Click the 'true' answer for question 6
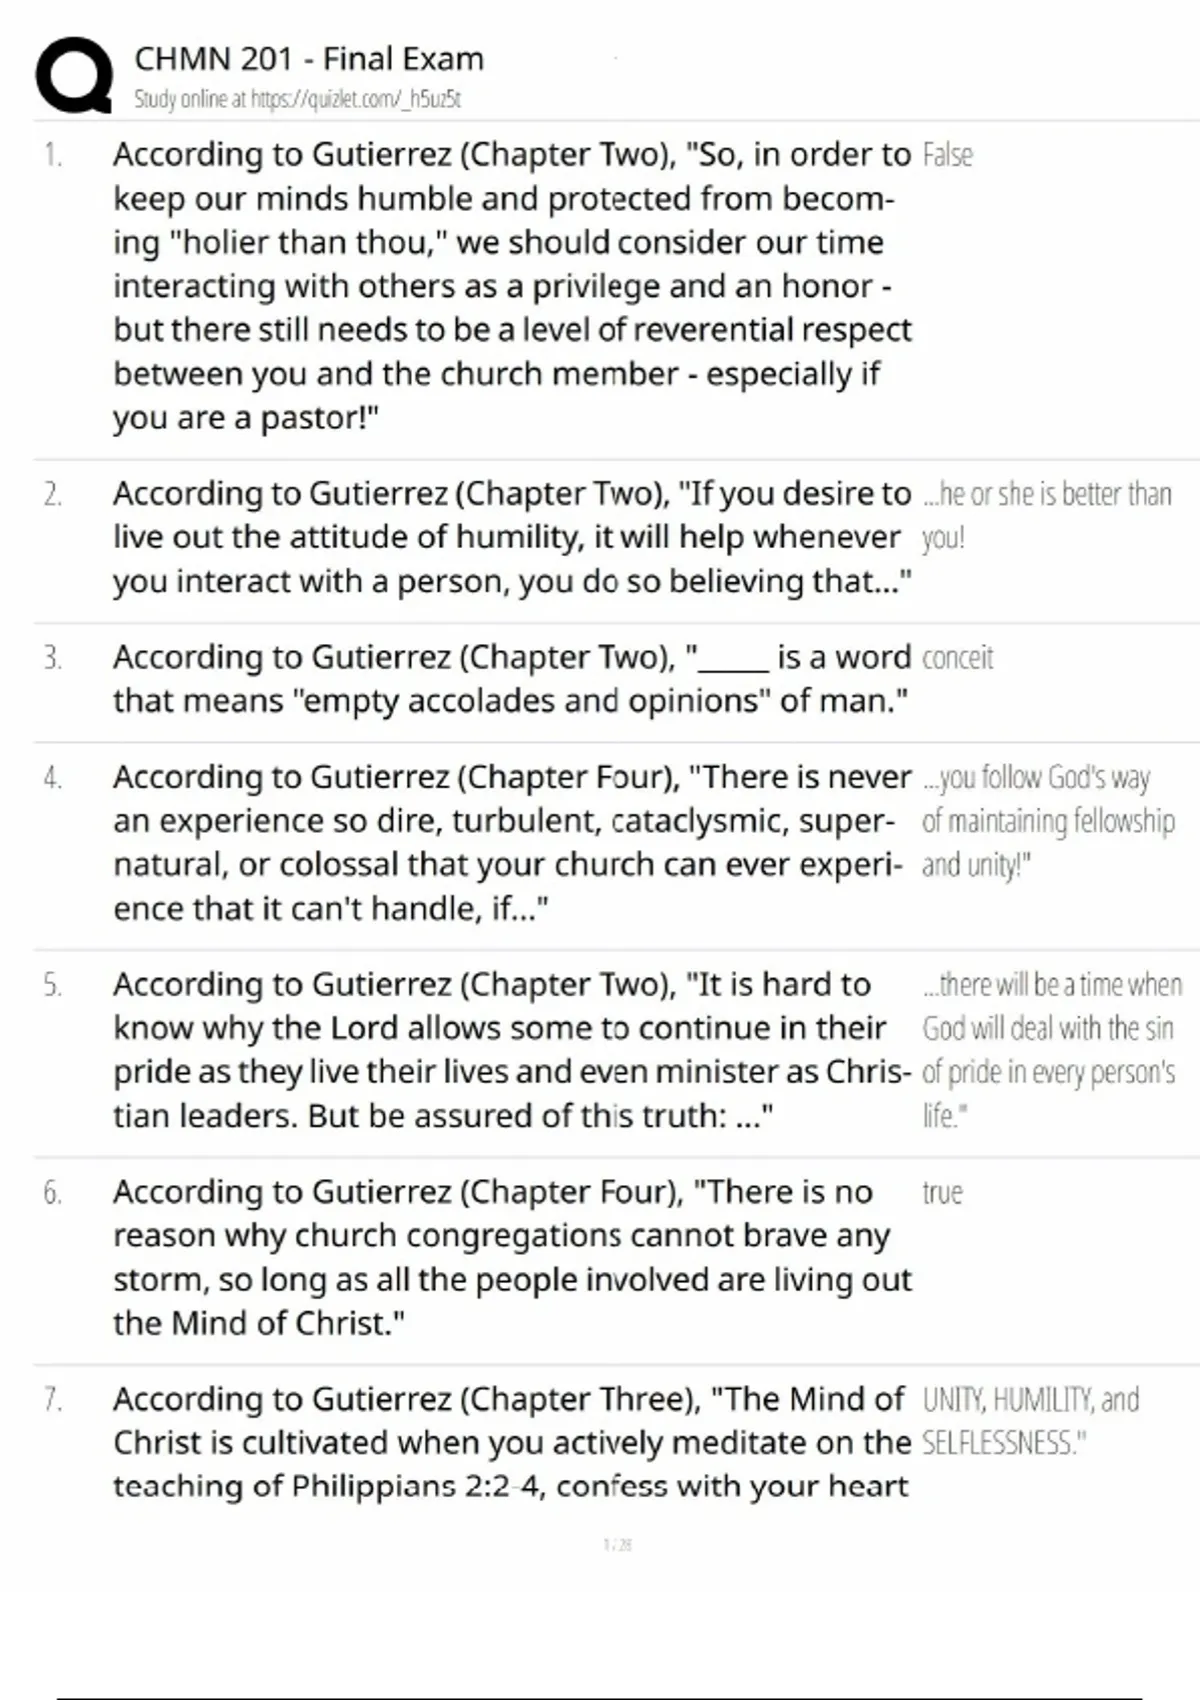The width and height of the screenshot is (1200, 1700). coord(942,1193)
